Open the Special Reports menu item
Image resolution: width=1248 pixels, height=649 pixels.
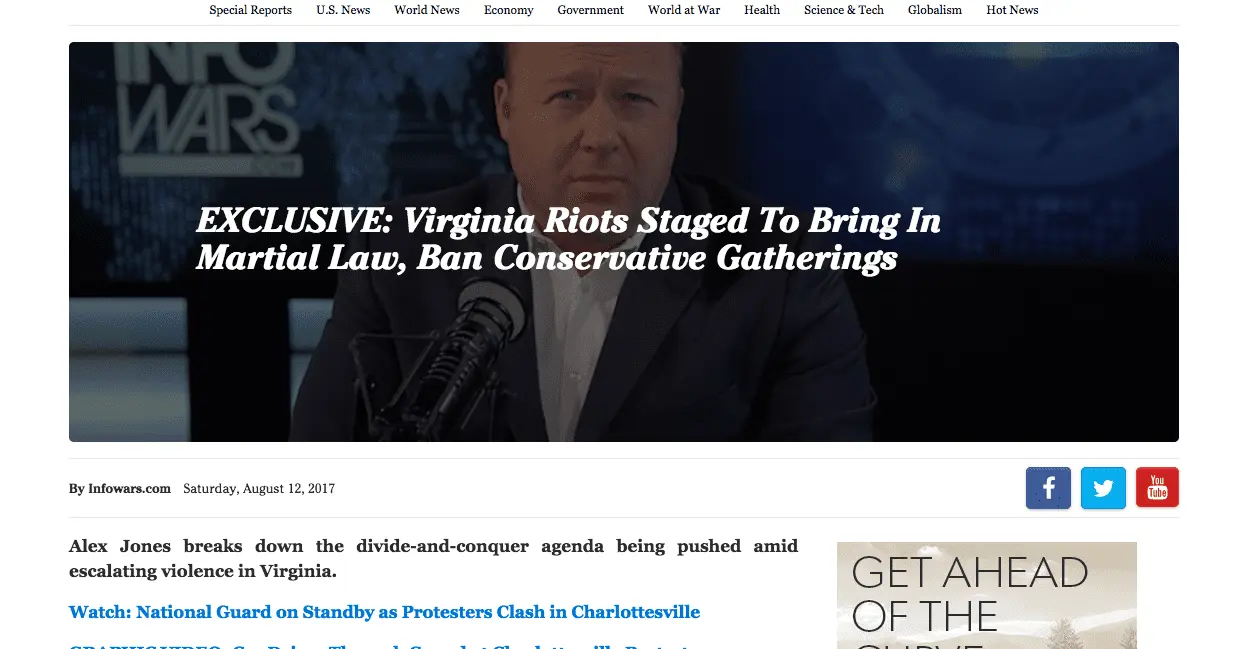click(251, 10)
